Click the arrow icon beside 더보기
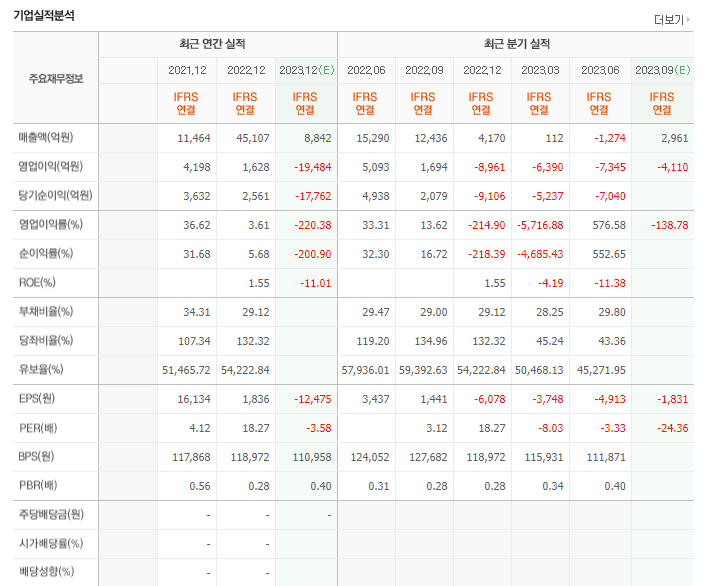This screenshot has width=706, height=586. click(688, 20)
